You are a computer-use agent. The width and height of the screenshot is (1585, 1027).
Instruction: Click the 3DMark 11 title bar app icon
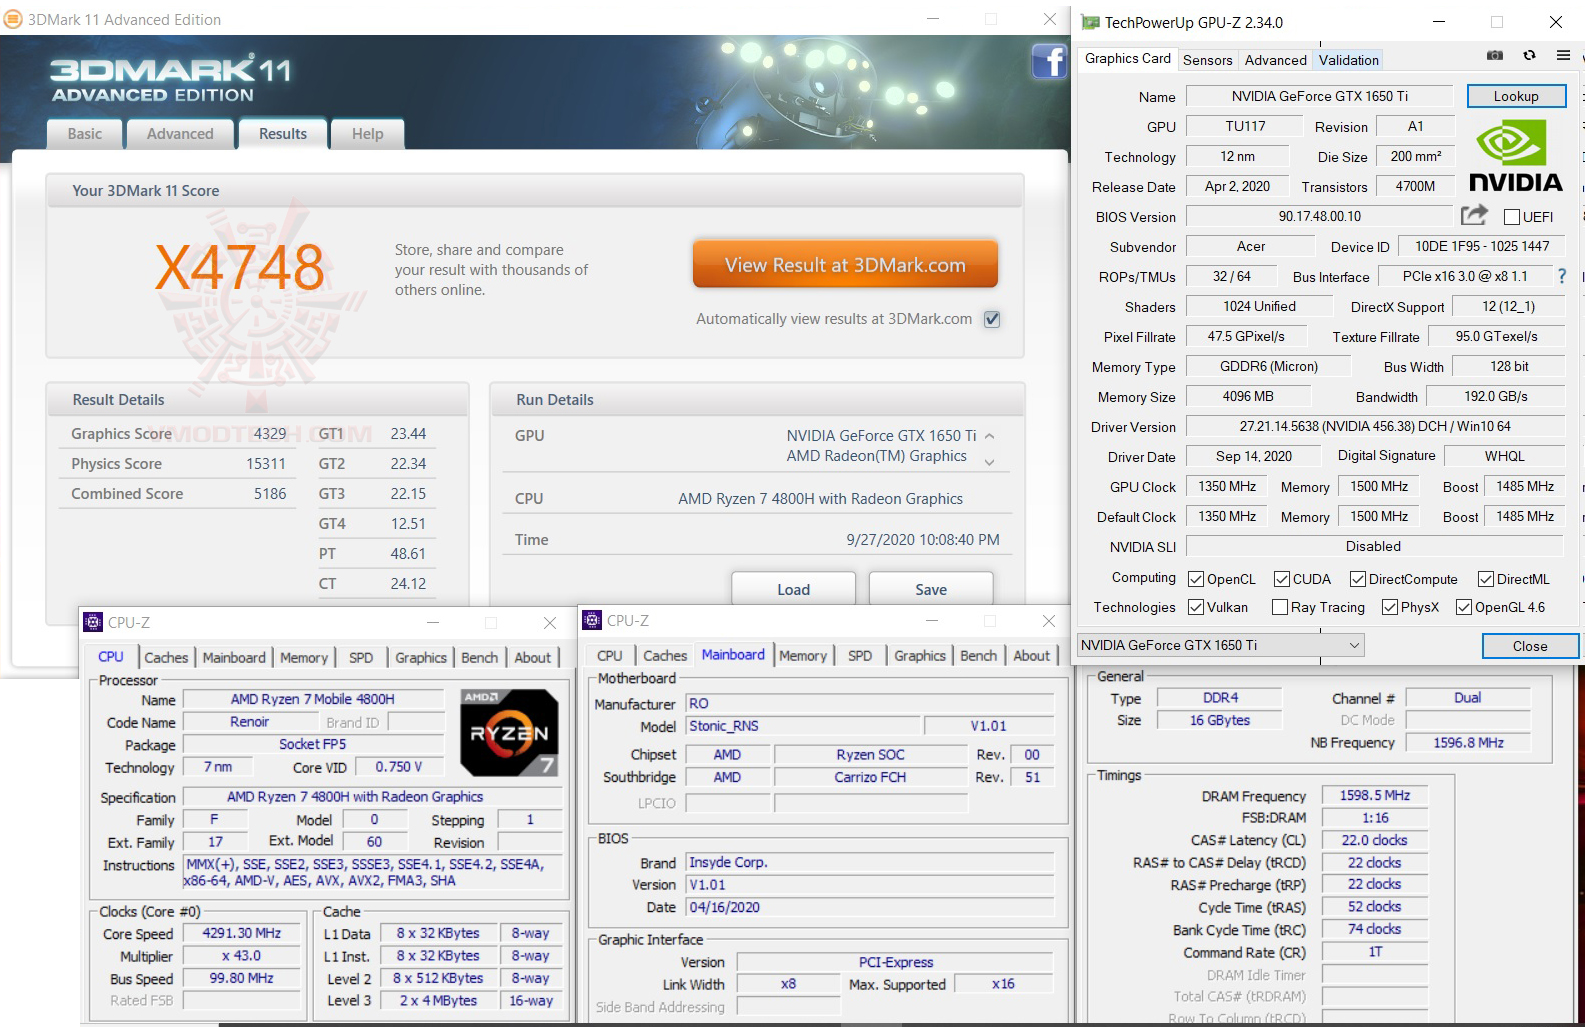[x=13, y=19]
